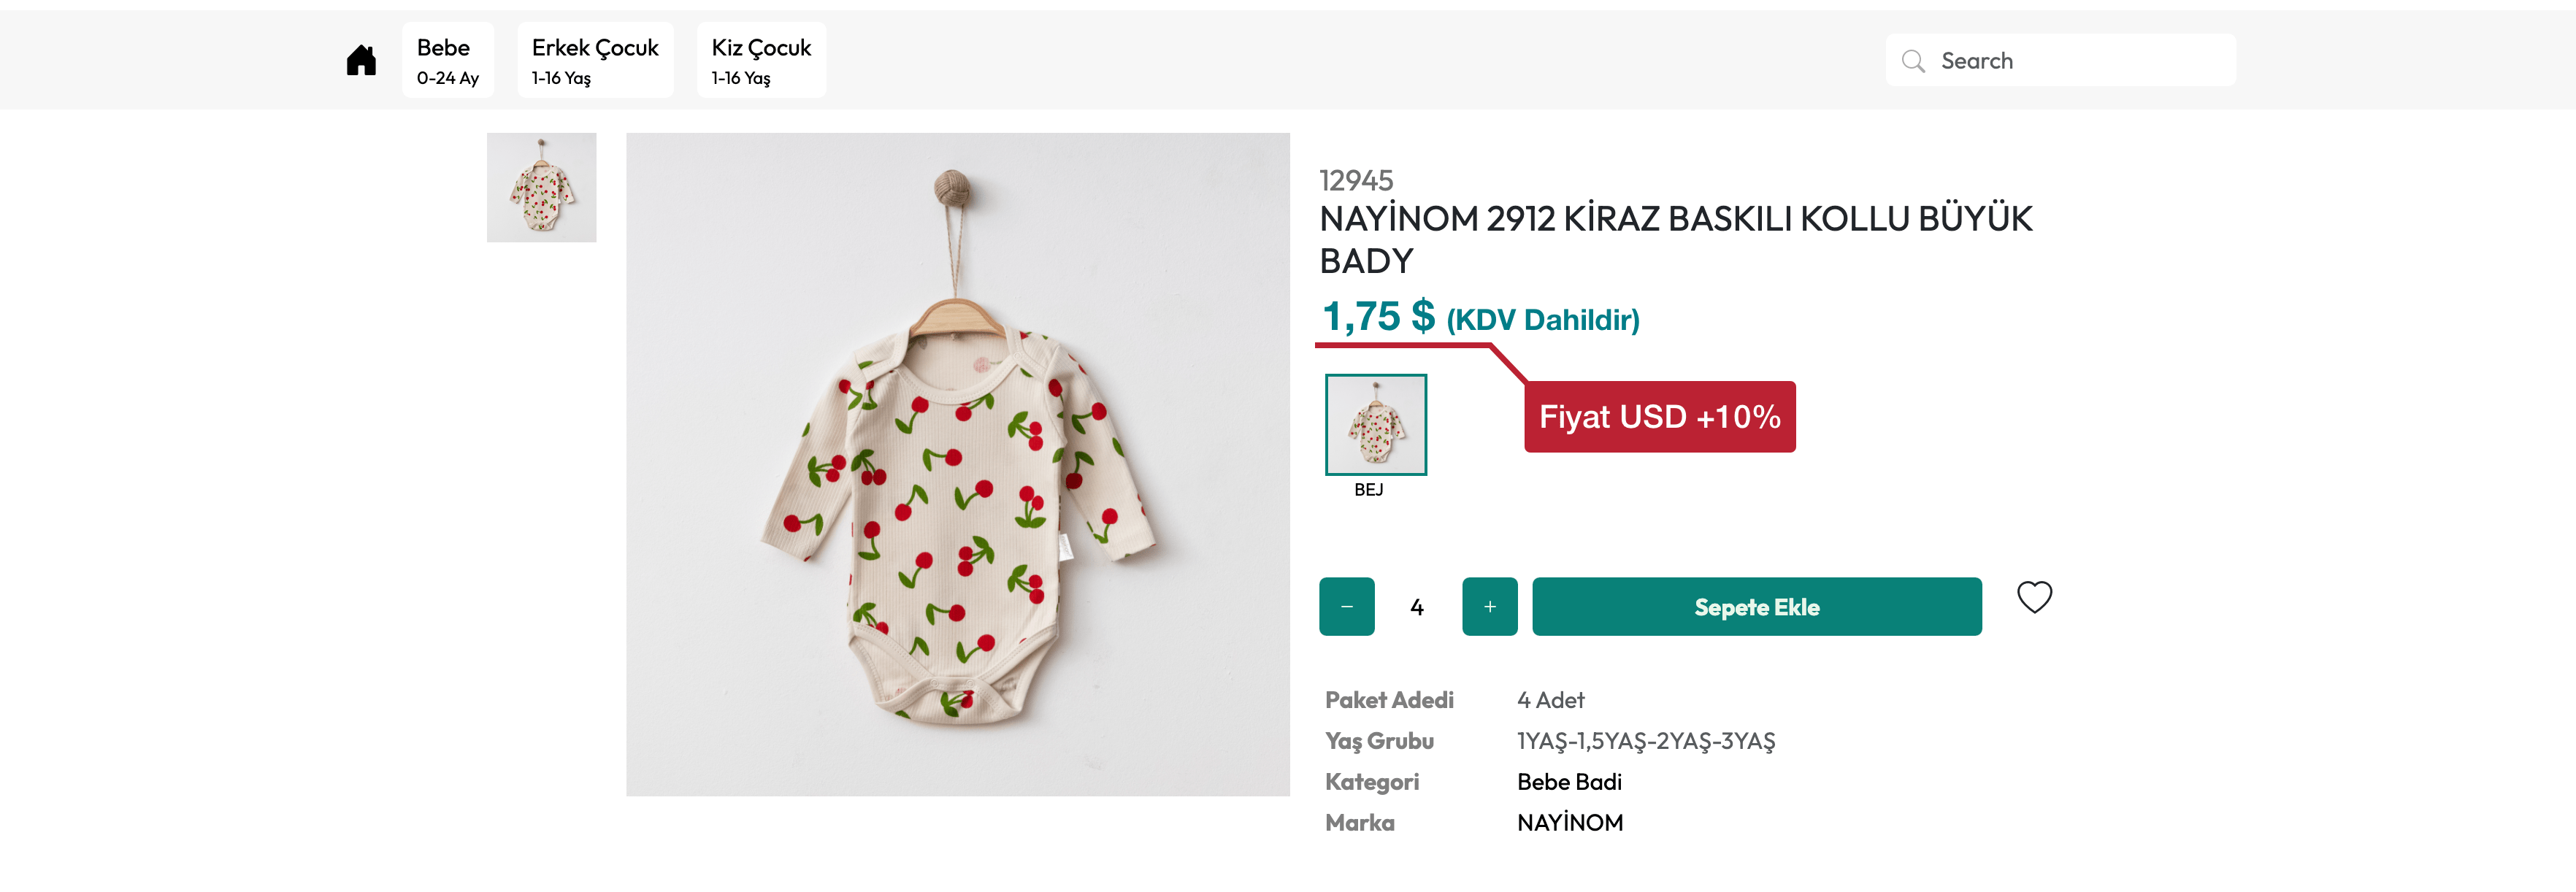The image size is (2576, 892).
Task: Decrease quantity with the minus button
Action: 1346,606
